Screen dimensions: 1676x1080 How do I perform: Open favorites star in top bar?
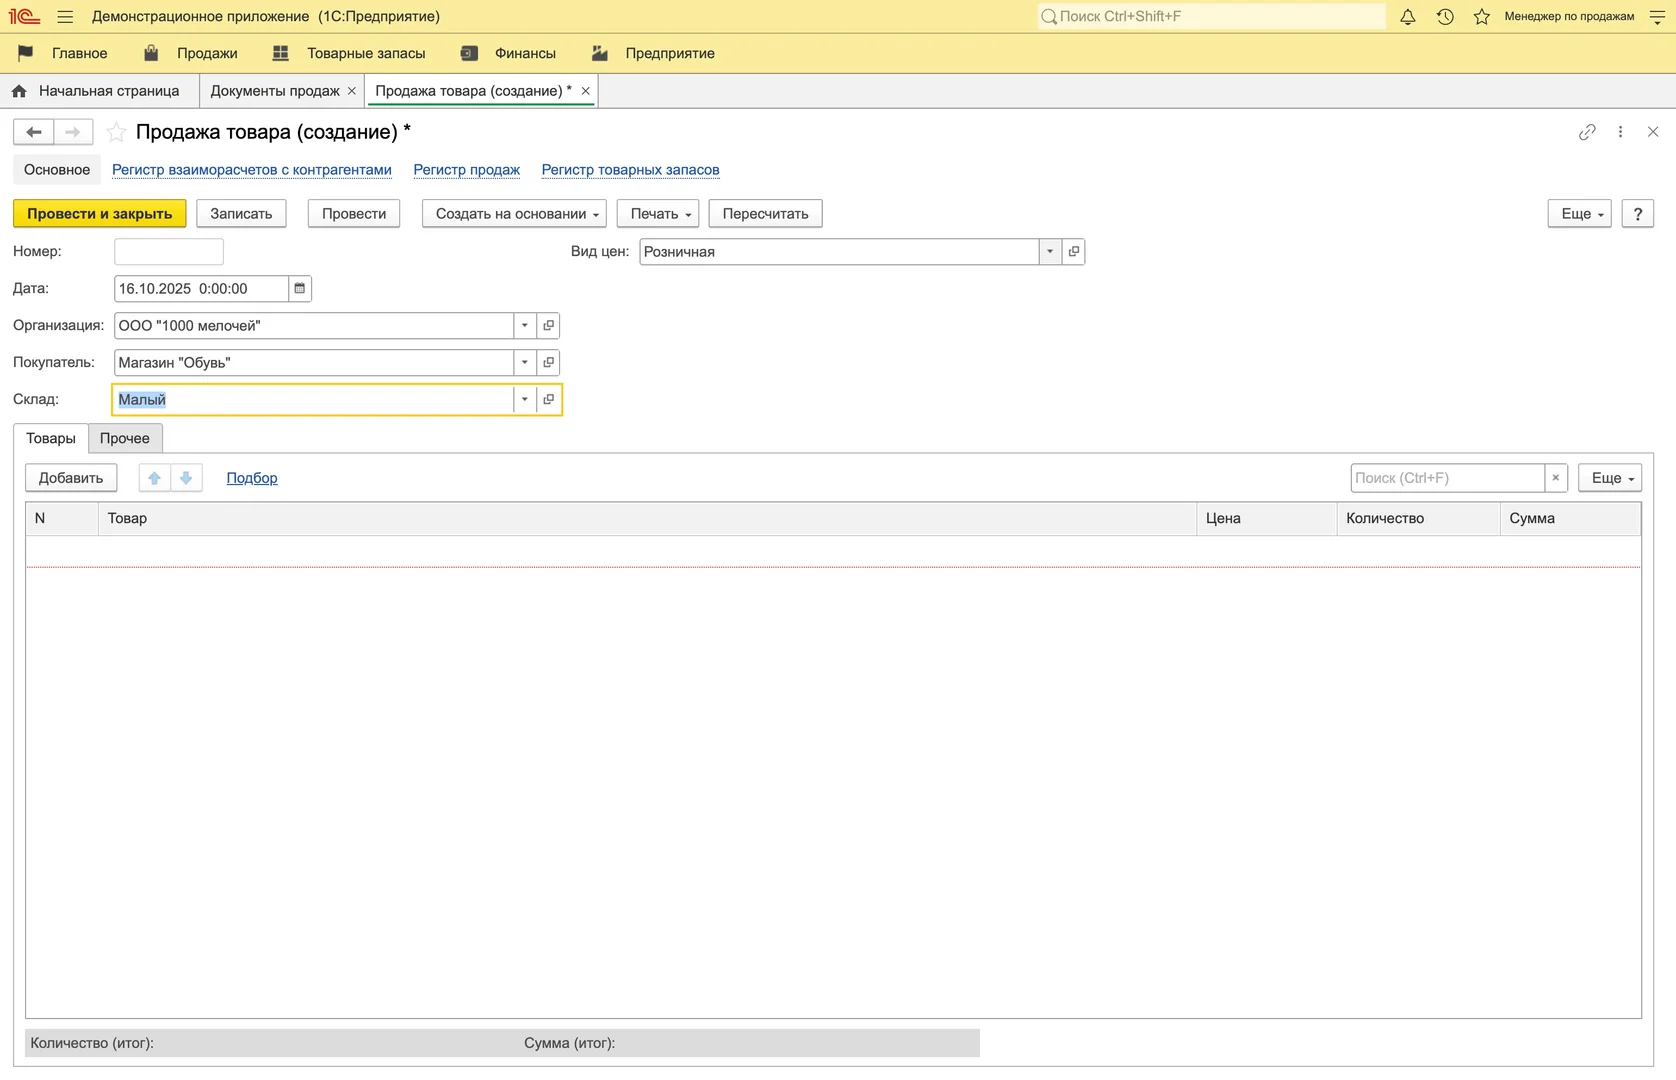[1481, 17]
